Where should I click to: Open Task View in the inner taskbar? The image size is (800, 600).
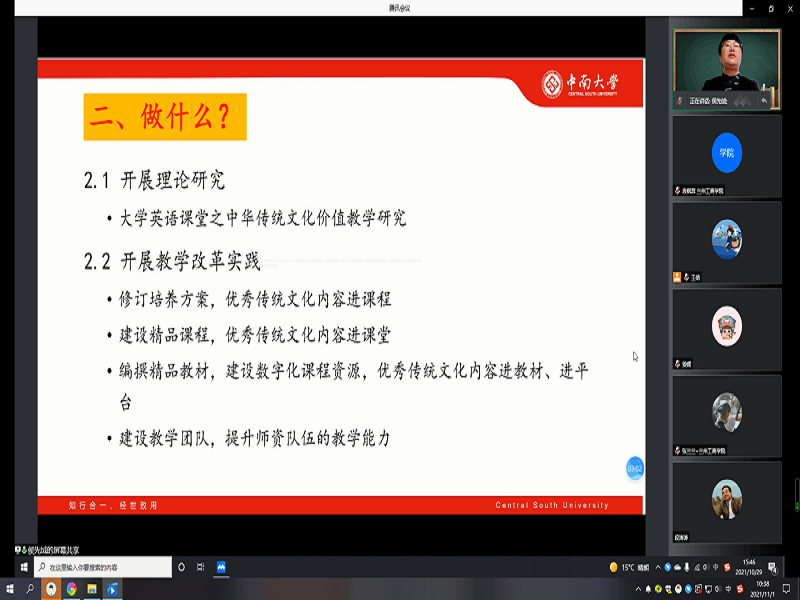coord(200,567)
